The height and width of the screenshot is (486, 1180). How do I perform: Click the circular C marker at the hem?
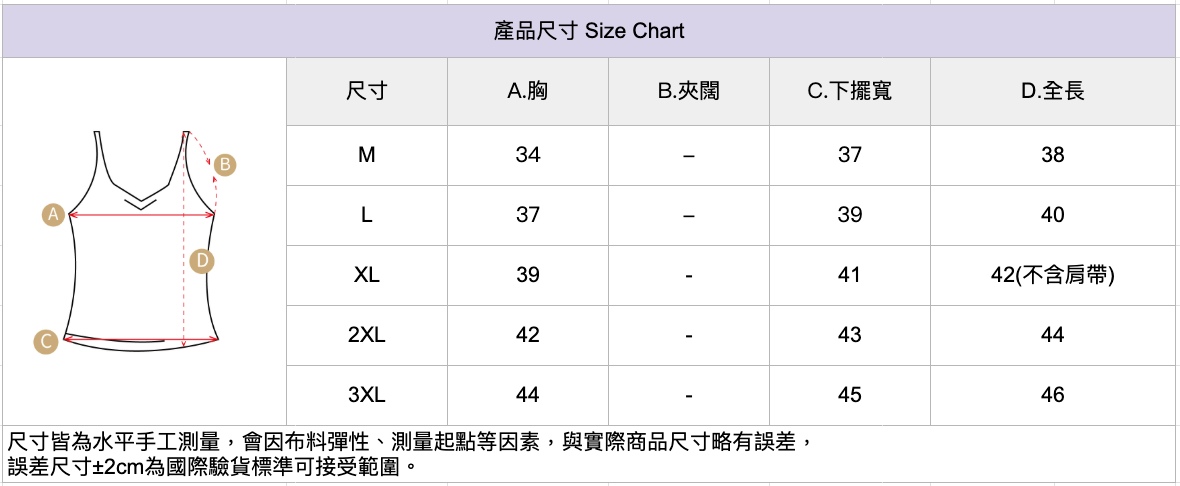pyautogui.click(x=44, y=341)
